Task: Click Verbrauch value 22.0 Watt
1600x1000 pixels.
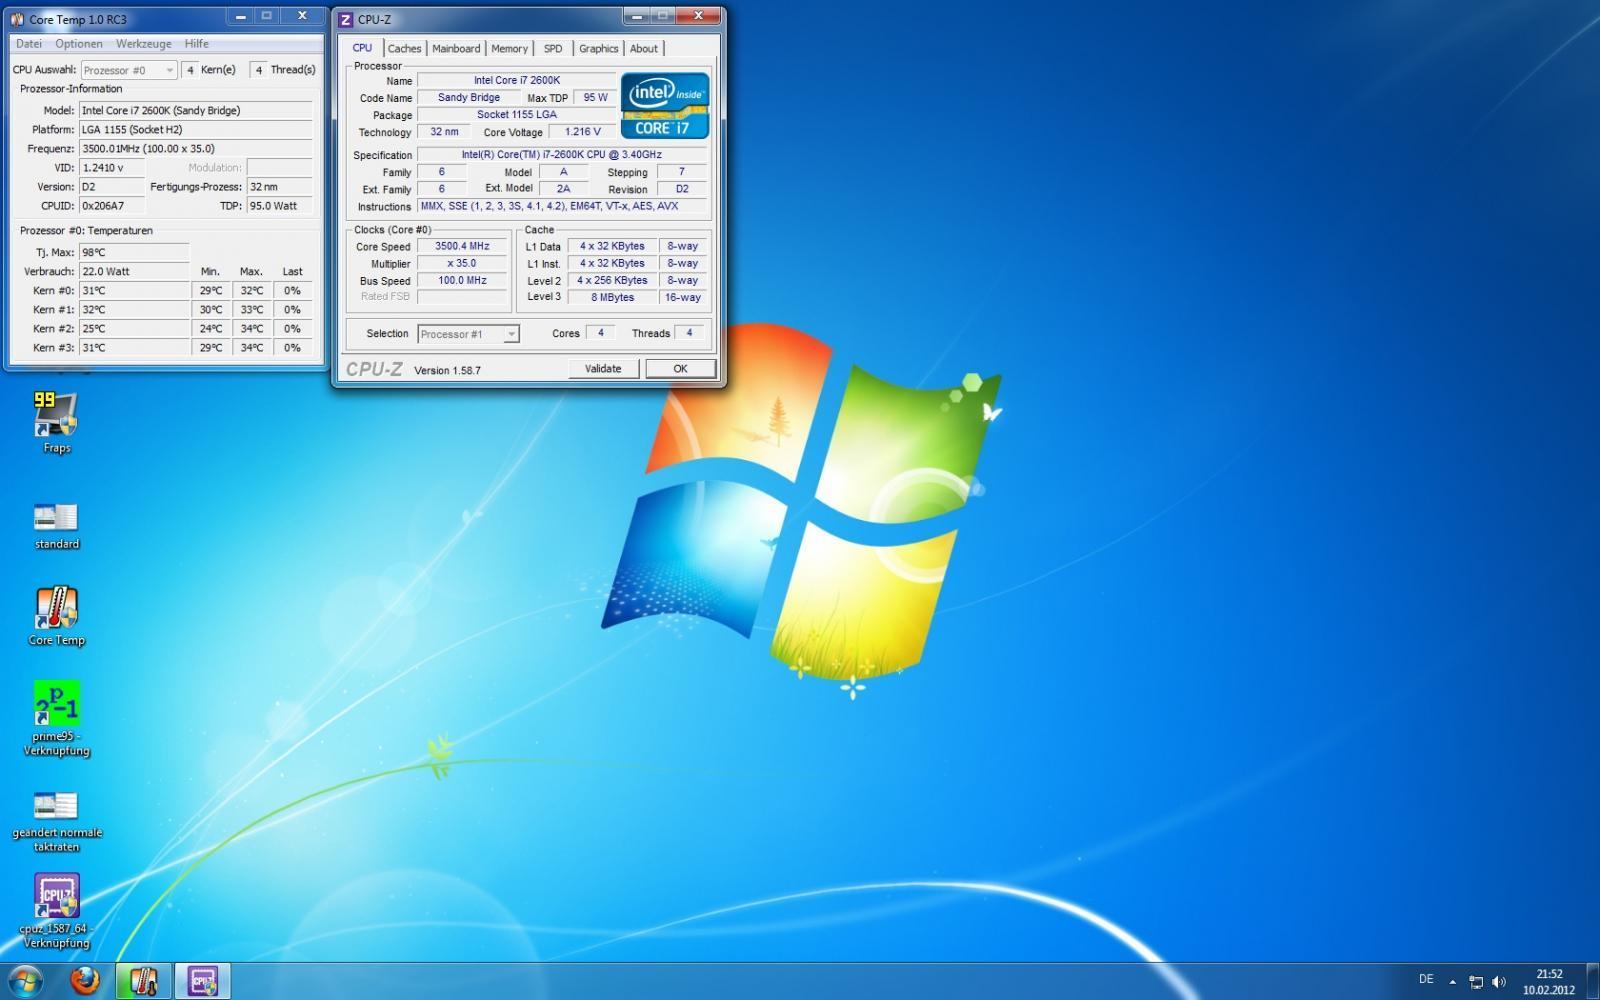Action: click(135, 272)
